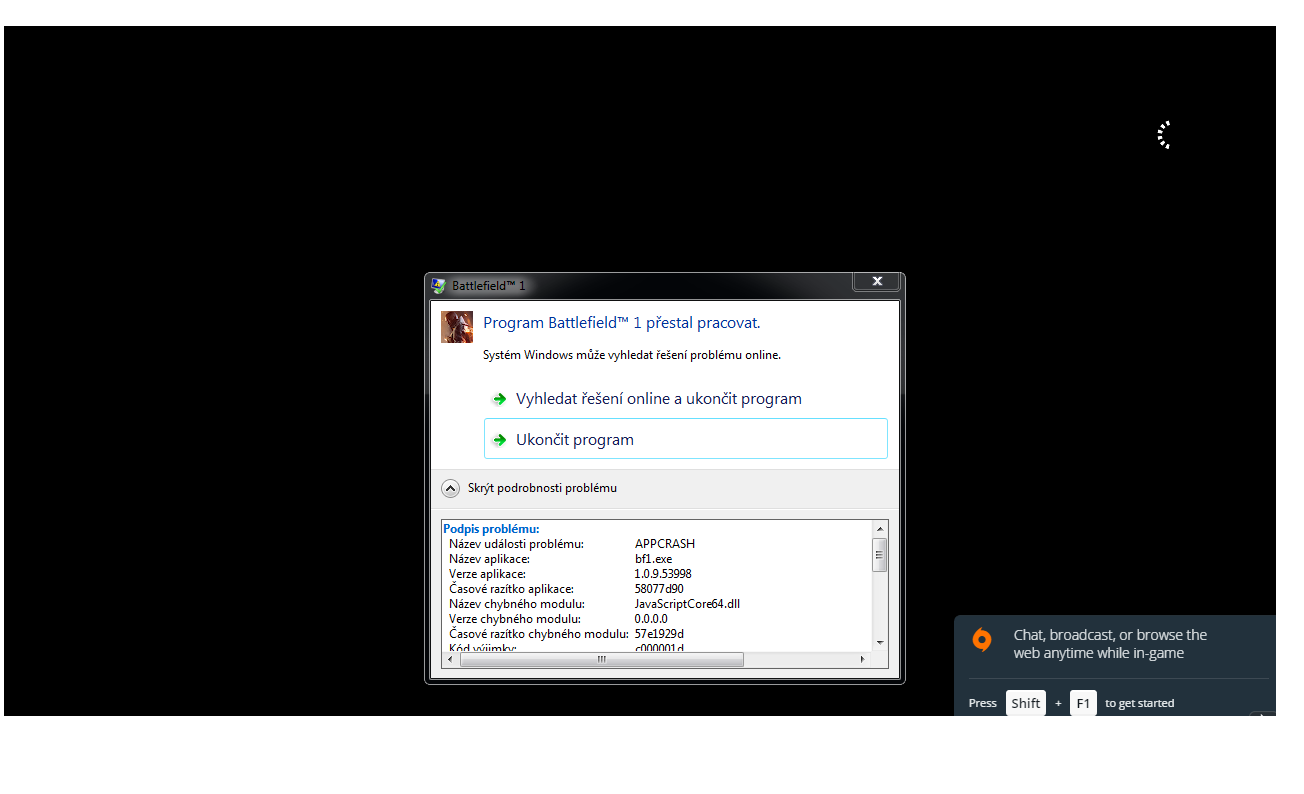Click the 'bf1.exe' value

tap(654, 559)
